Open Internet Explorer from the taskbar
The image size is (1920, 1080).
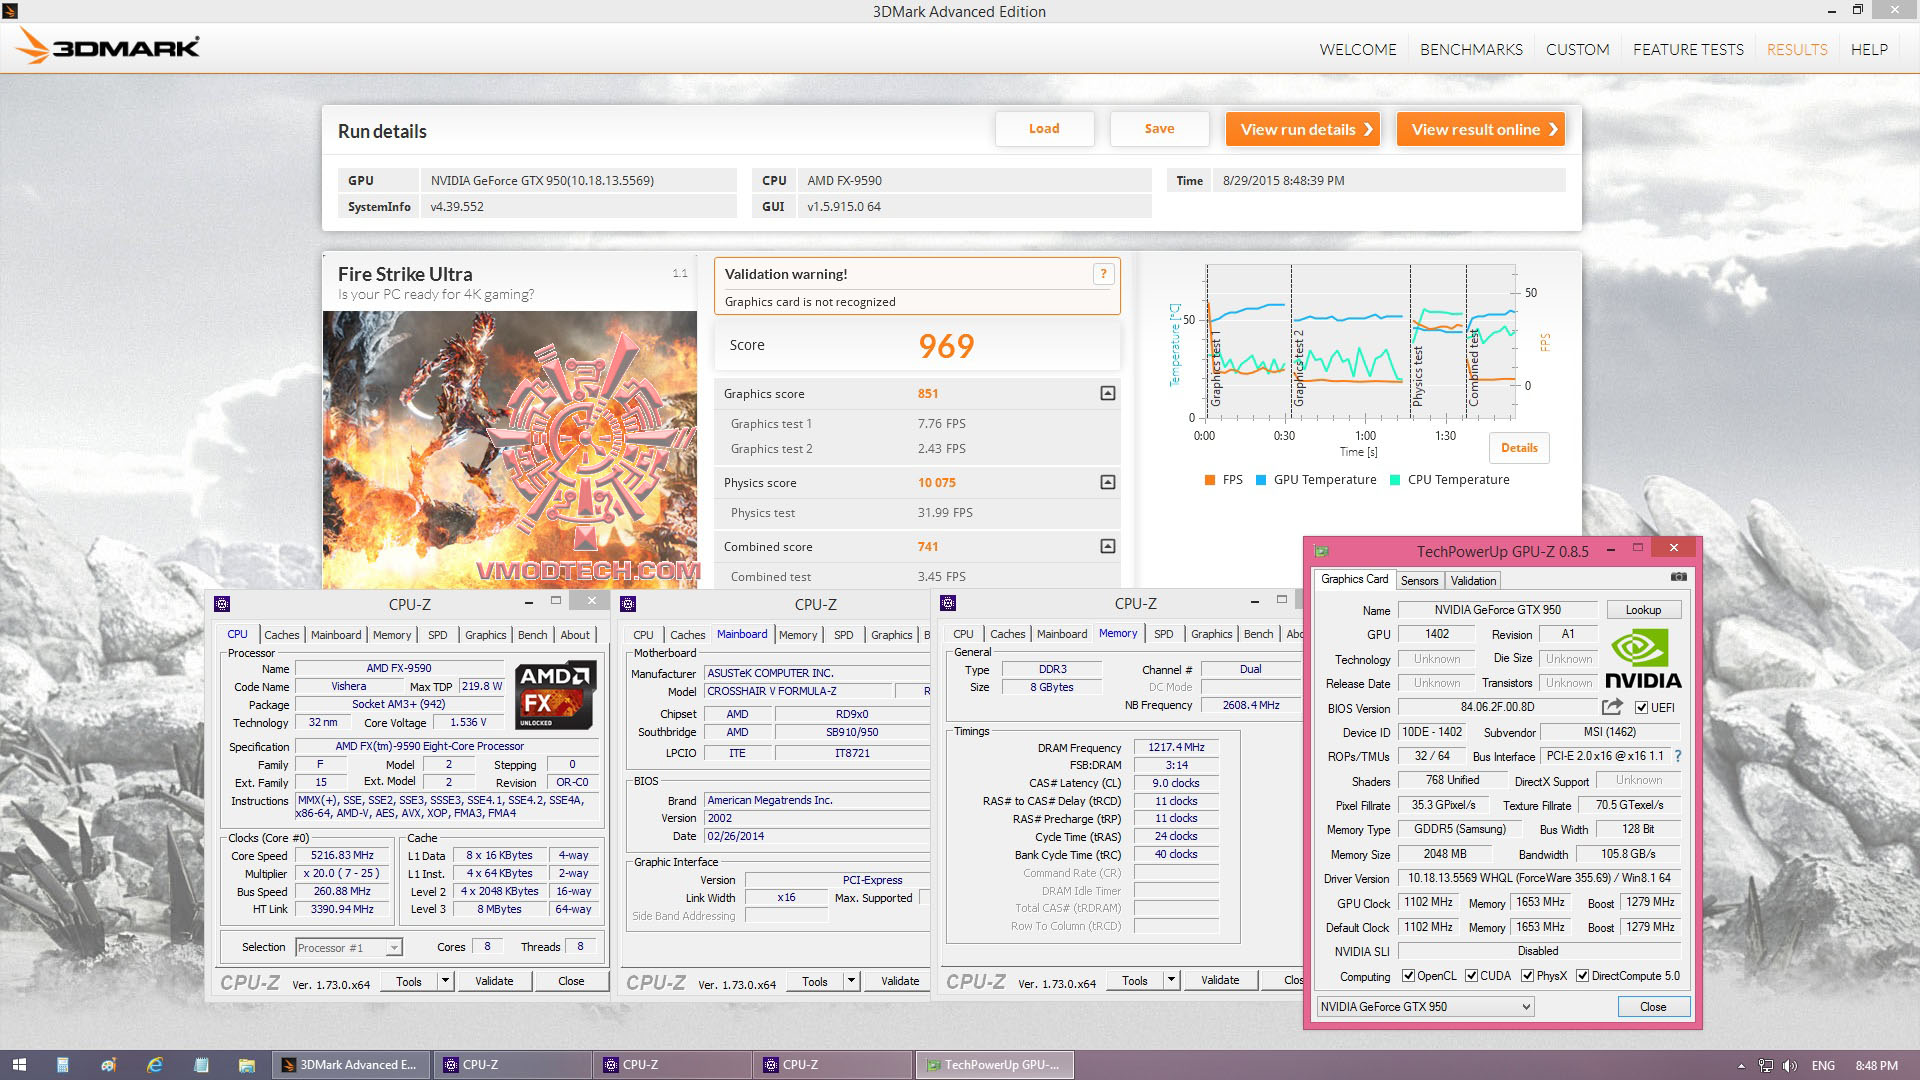(155, 1065)
